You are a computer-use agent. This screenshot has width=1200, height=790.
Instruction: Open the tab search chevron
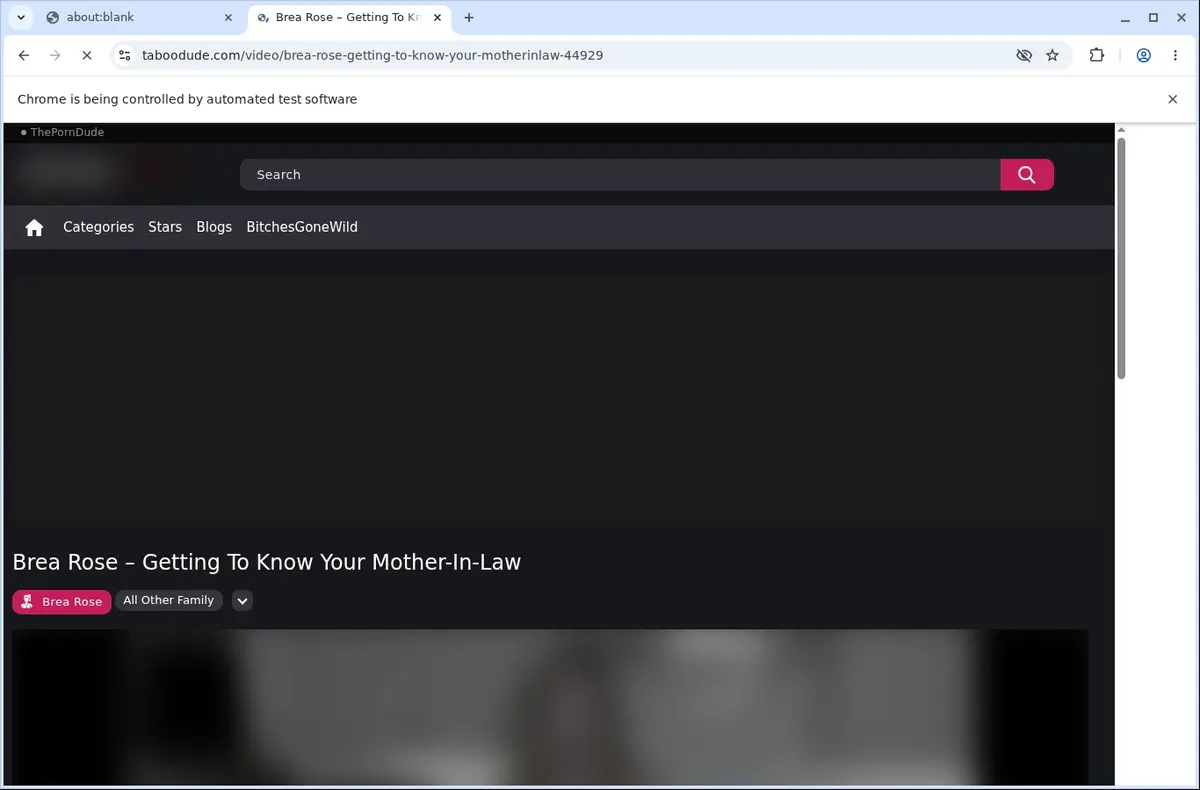pyautogui.click(x=20, y=17)
